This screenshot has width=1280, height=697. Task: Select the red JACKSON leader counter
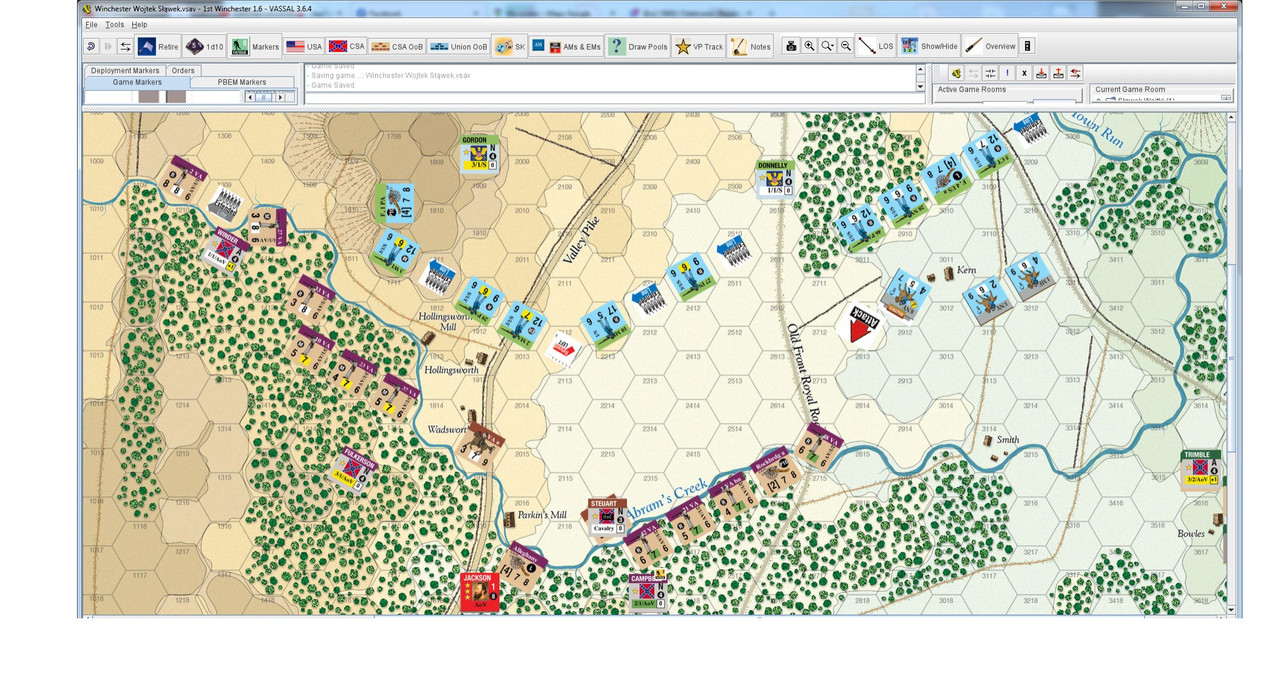point(479,592)
